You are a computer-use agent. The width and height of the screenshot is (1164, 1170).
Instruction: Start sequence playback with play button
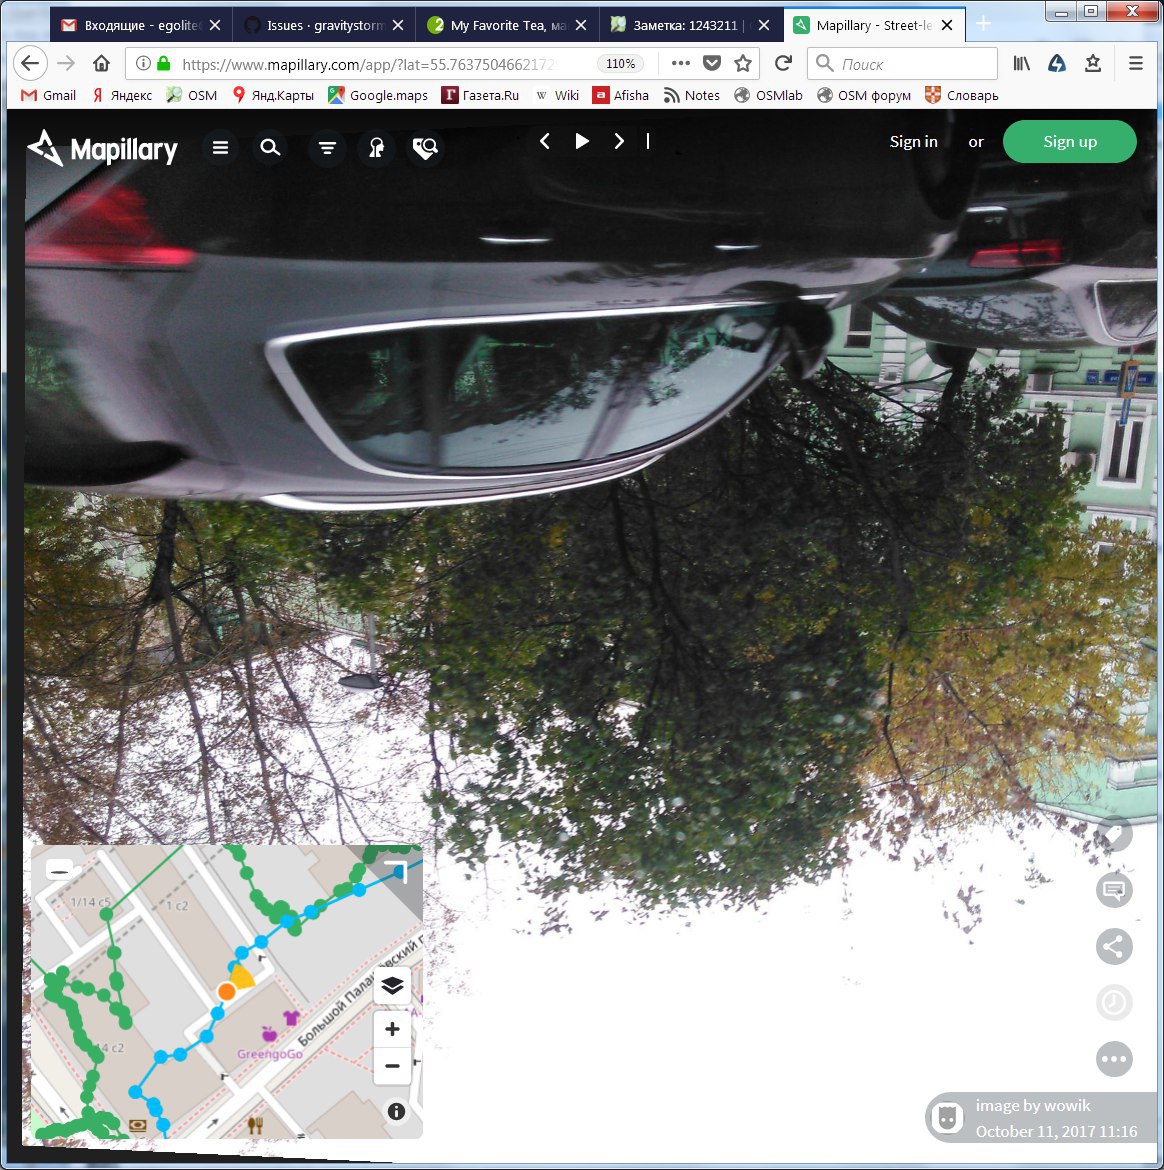(x=582, y=141)
